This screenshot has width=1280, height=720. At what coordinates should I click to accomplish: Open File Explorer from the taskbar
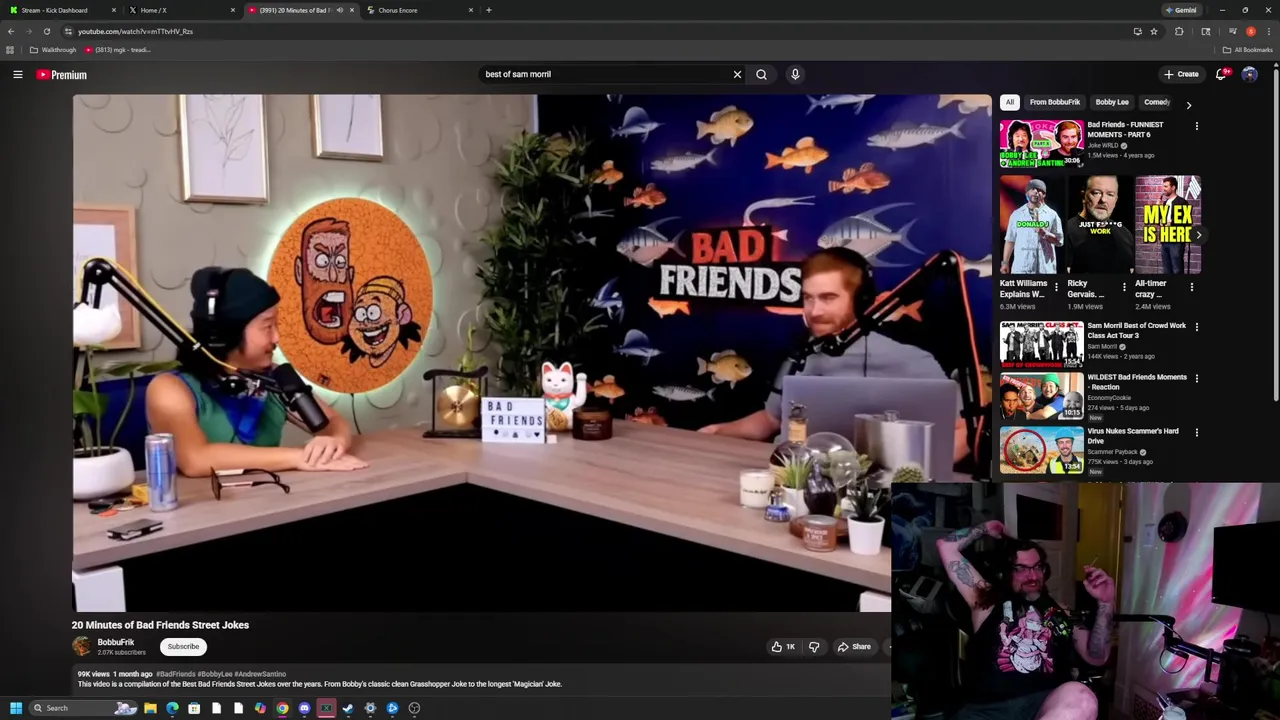(150, 708)
